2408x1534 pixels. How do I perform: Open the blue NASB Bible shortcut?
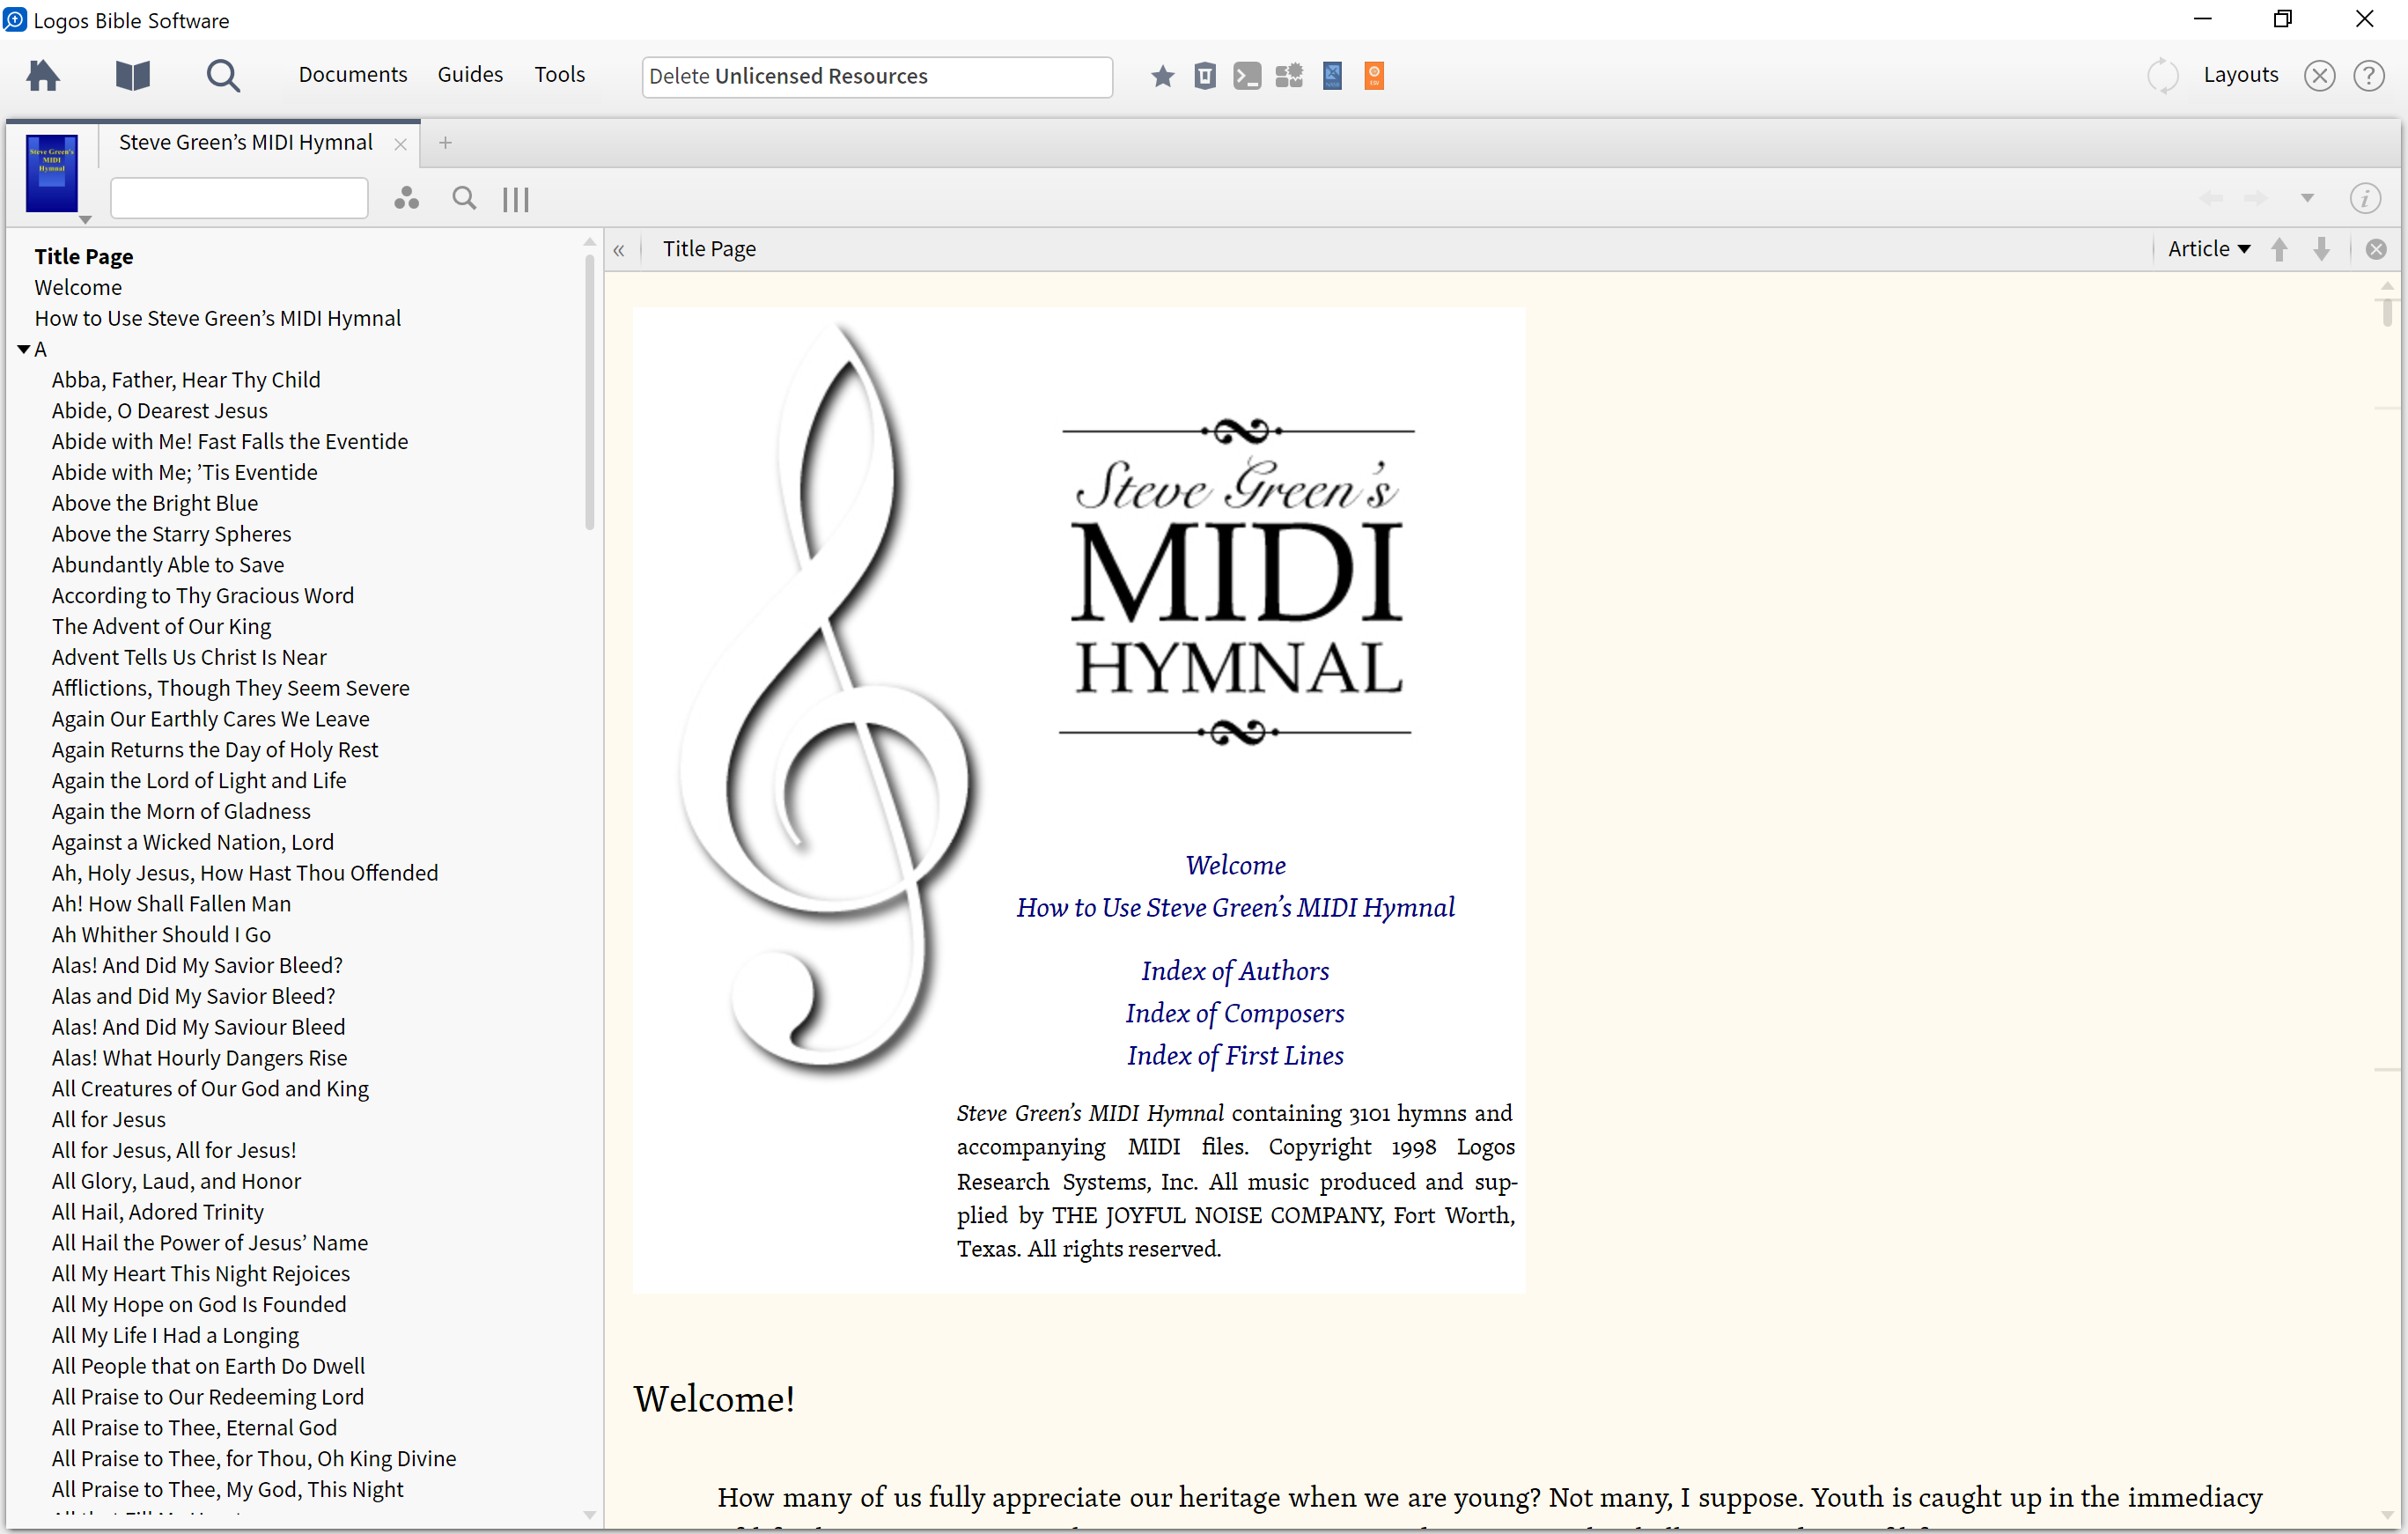1332,76
